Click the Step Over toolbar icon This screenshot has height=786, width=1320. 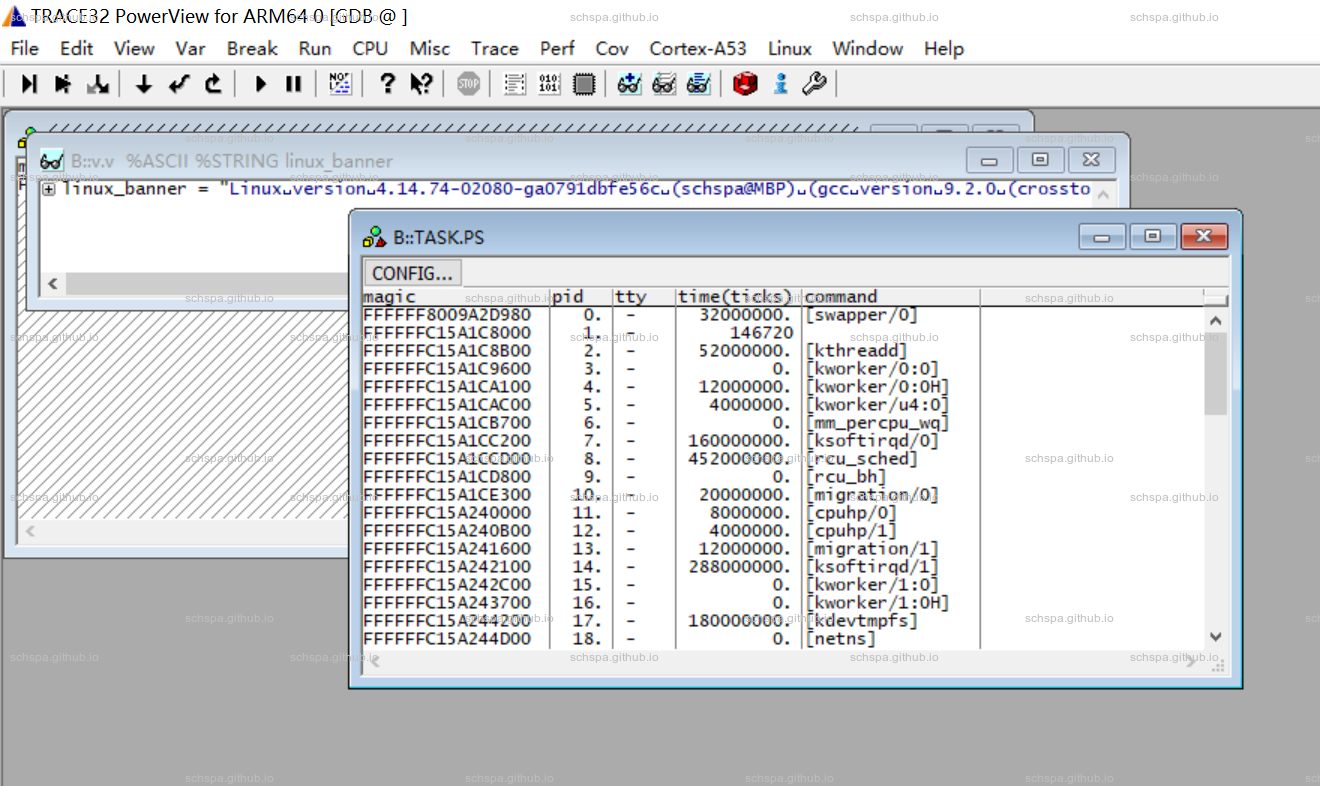coord(60,84)
